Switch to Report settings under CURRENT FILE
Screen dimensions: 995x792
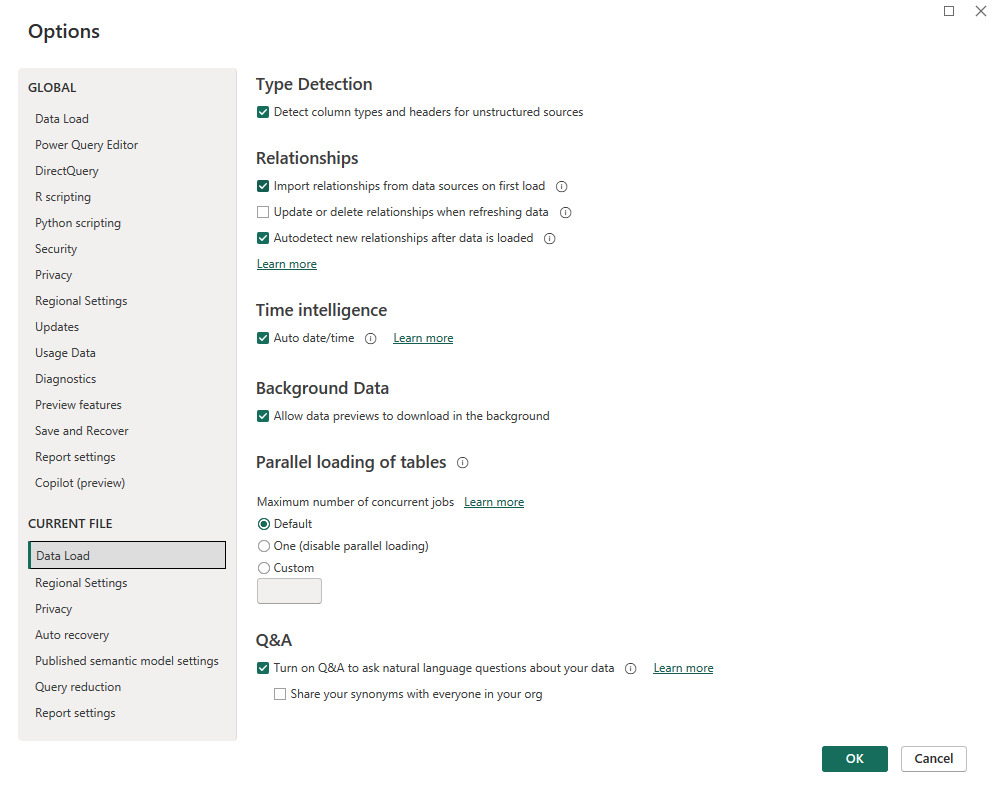pyautogui.click(x=75, y=712)
